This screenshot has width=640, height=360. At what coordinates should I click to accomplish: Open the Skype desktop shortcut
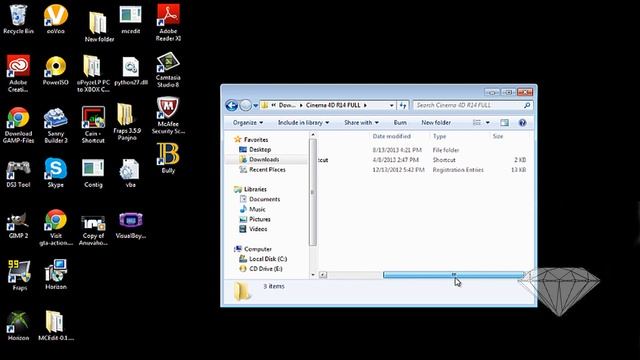pyautogui.click(x=56, y=173)
